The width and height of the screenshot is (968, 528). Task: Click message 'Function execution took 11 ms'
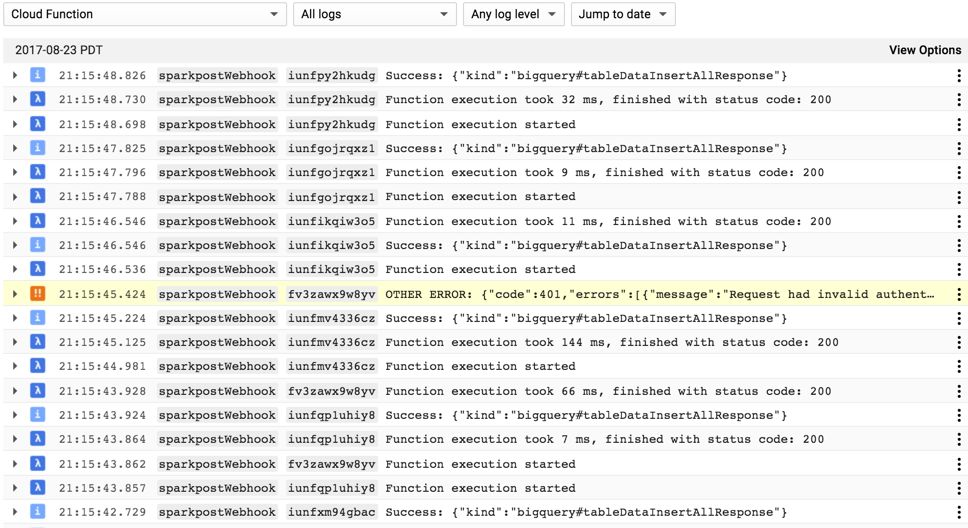(608, 221)
